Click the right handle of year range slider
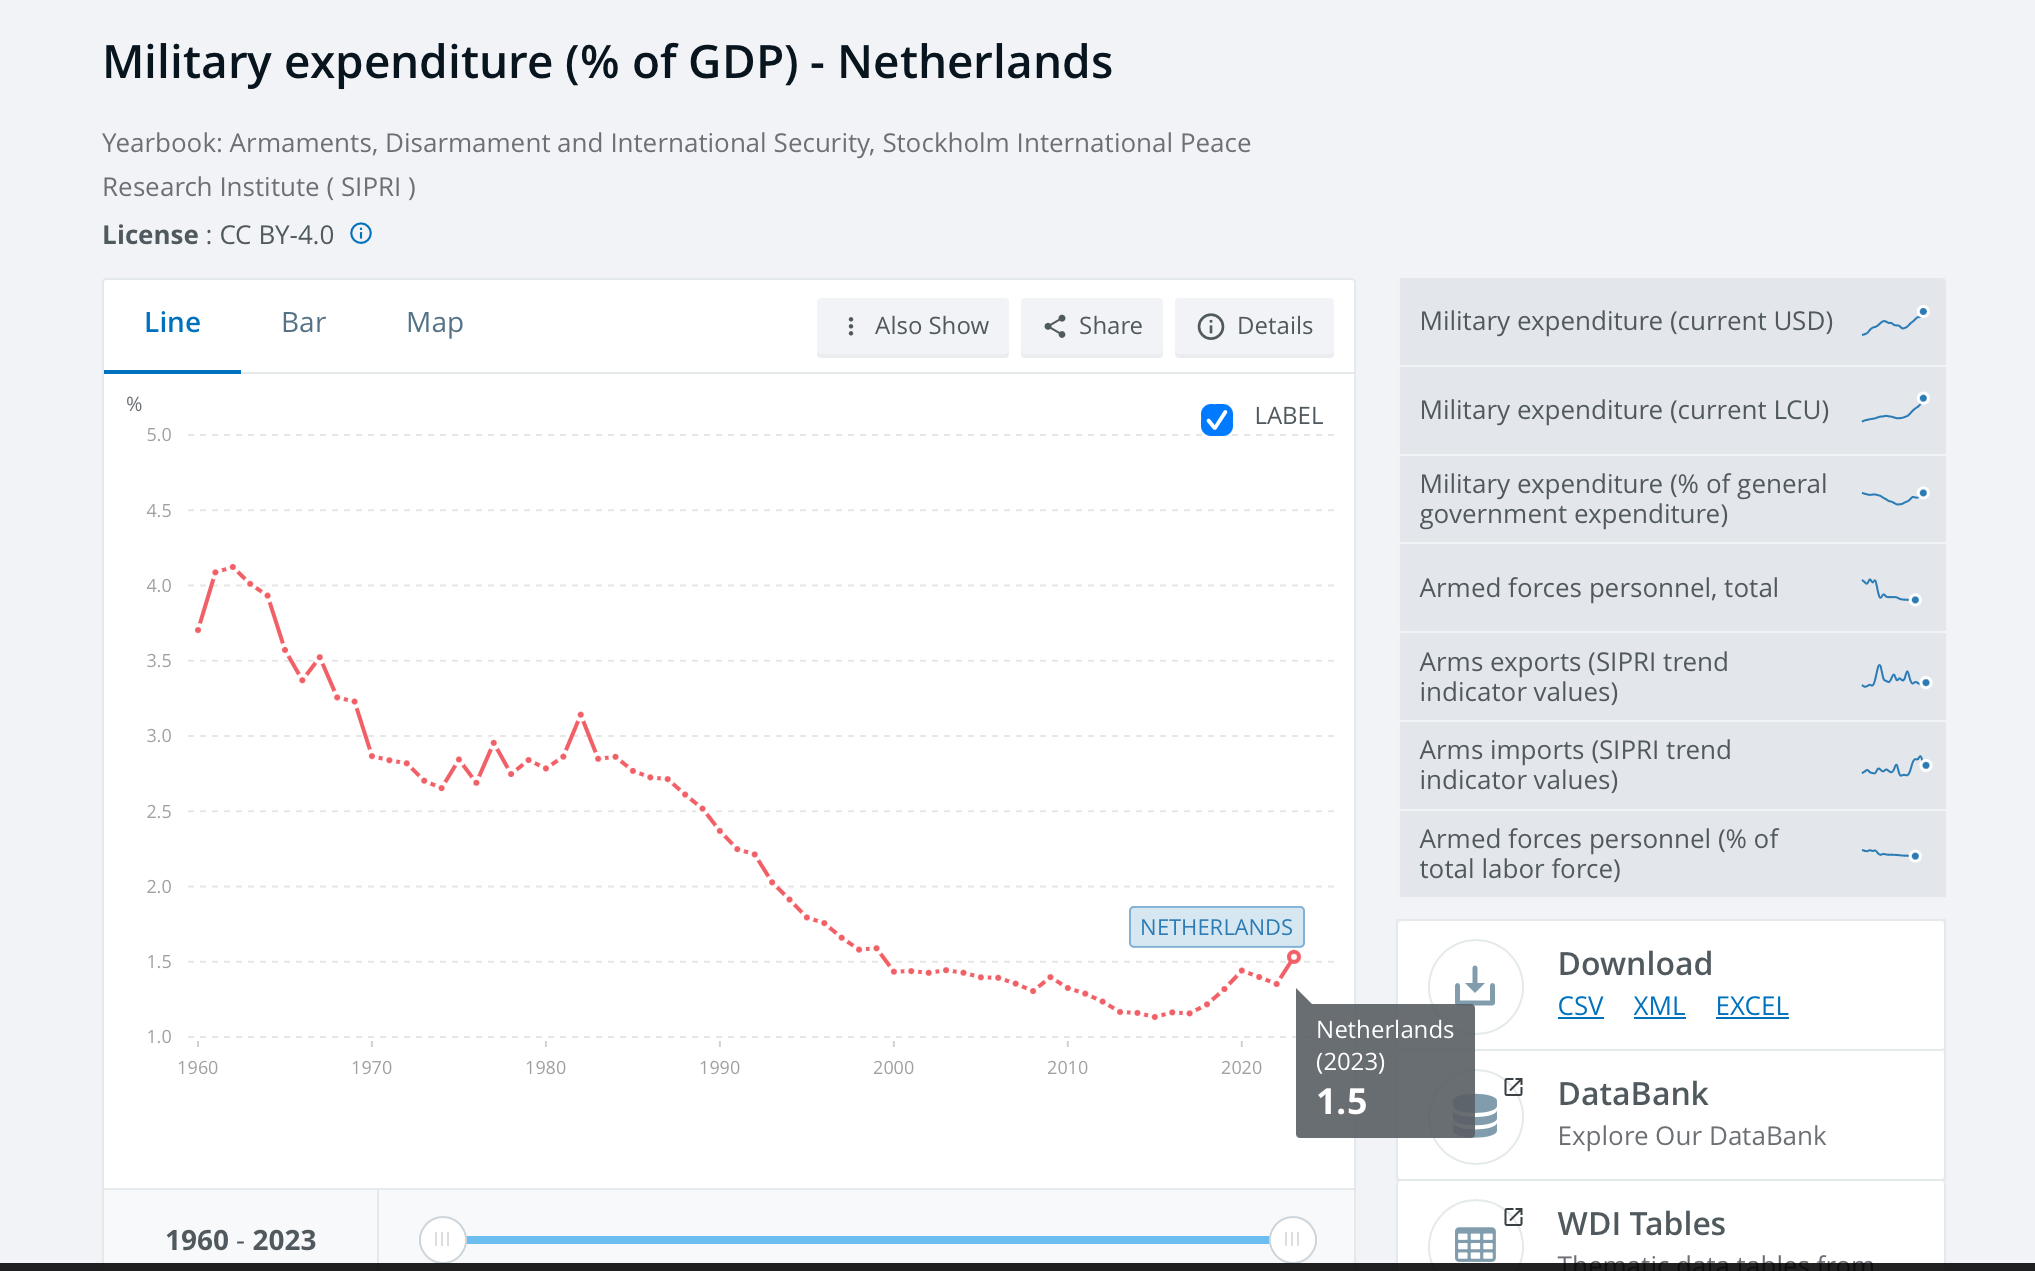 pyautogui.click(x=1292, y=1240)
